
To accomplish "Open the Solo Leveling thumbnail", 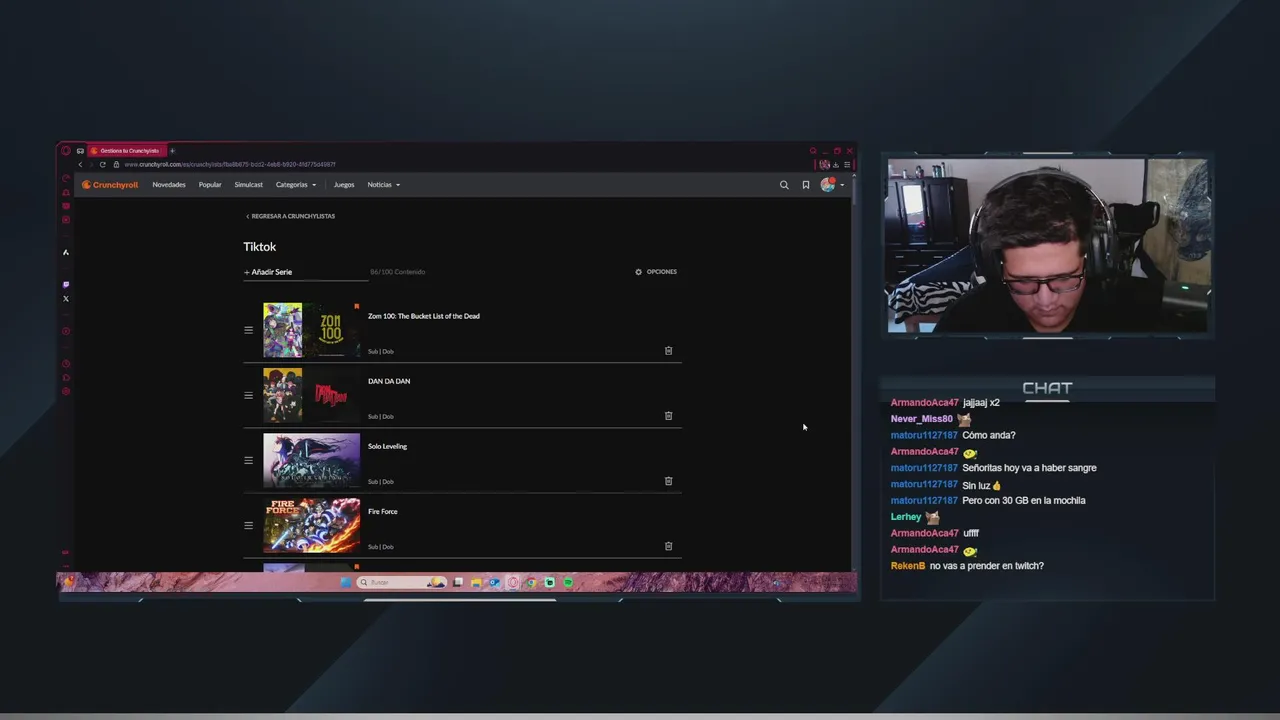I will pos(311,460).
